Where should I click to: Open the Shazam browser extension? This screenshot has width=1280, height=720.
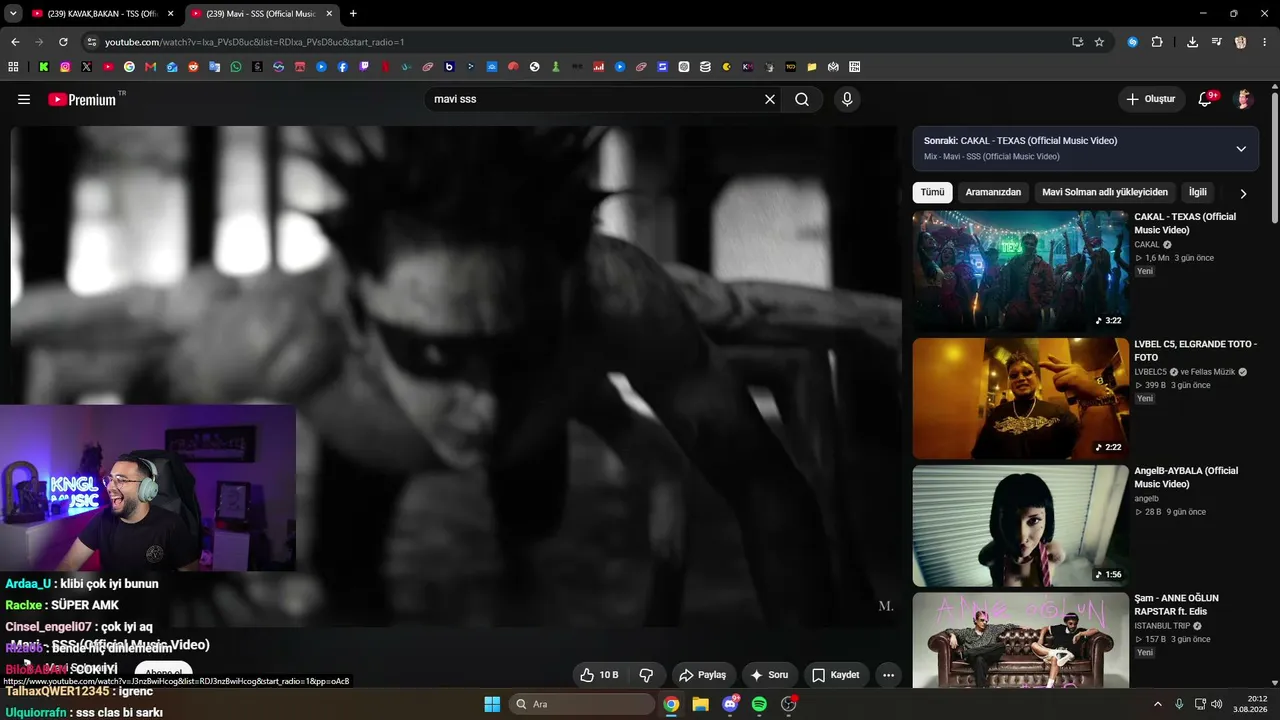1133,42
